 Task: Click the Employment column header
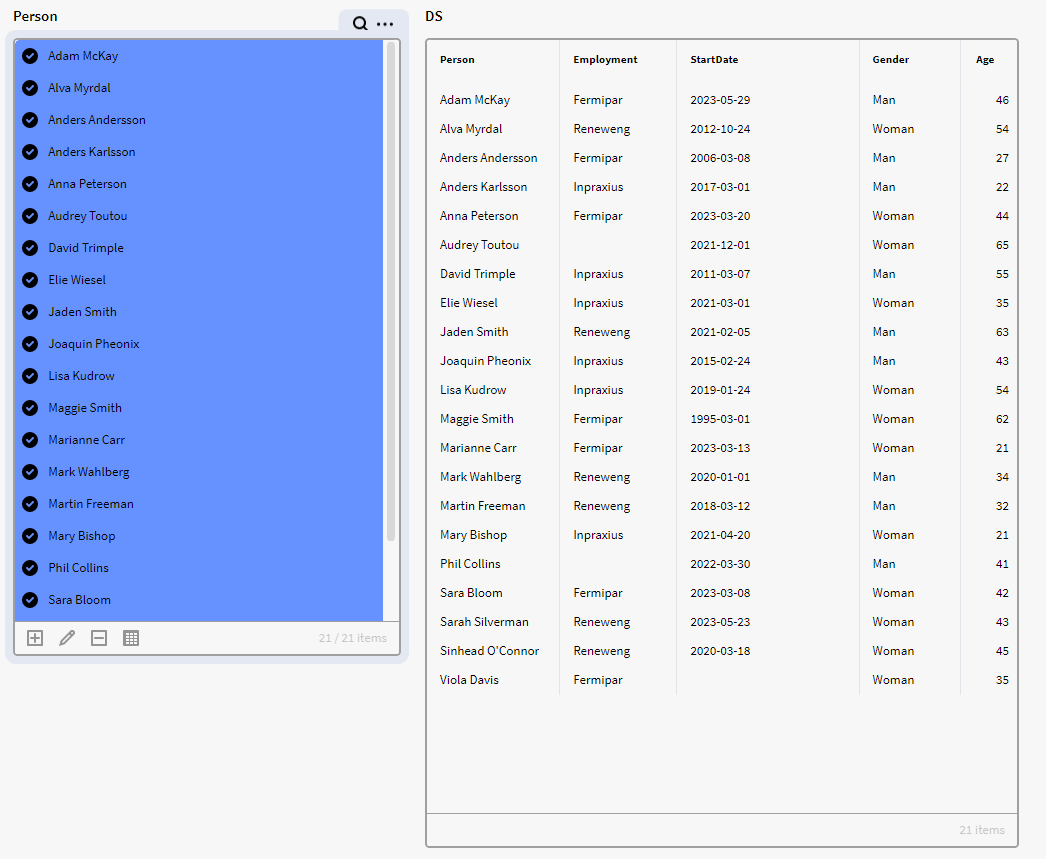pyautogui.click(x=605, y=60)
